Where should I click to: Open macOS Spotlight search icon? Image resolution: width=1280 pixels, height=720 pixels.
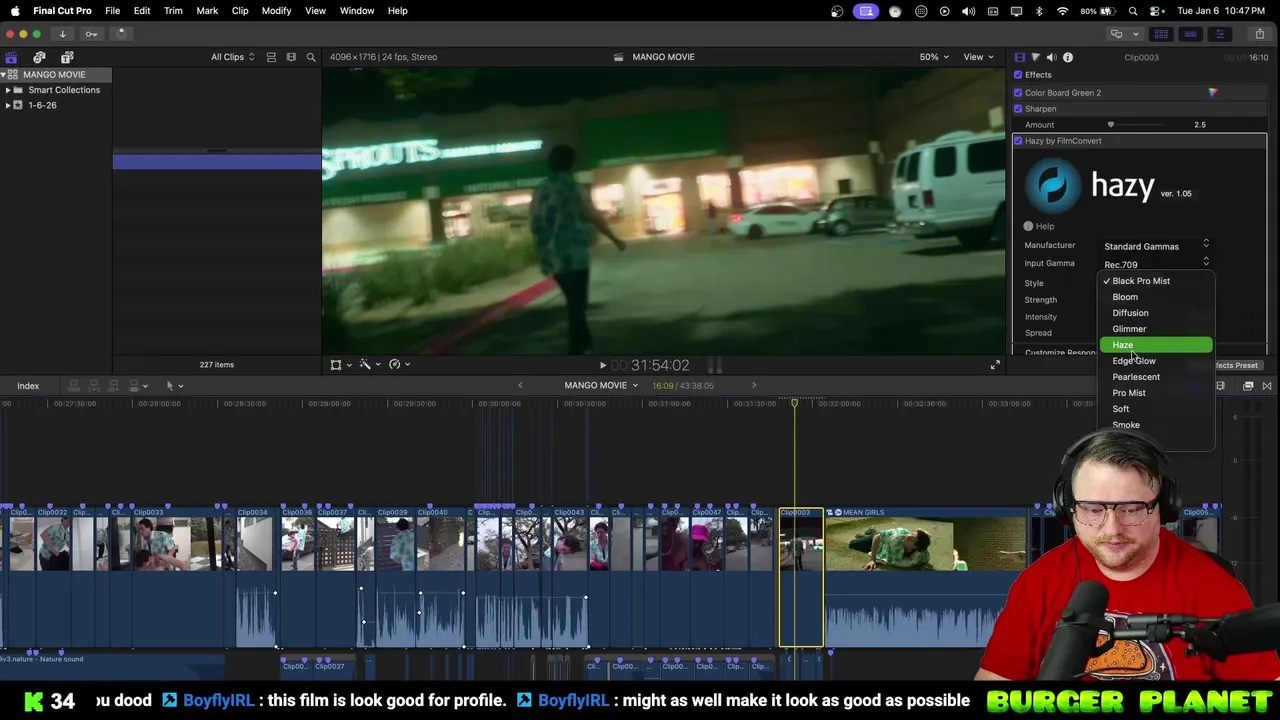(x=1133, y=11)
